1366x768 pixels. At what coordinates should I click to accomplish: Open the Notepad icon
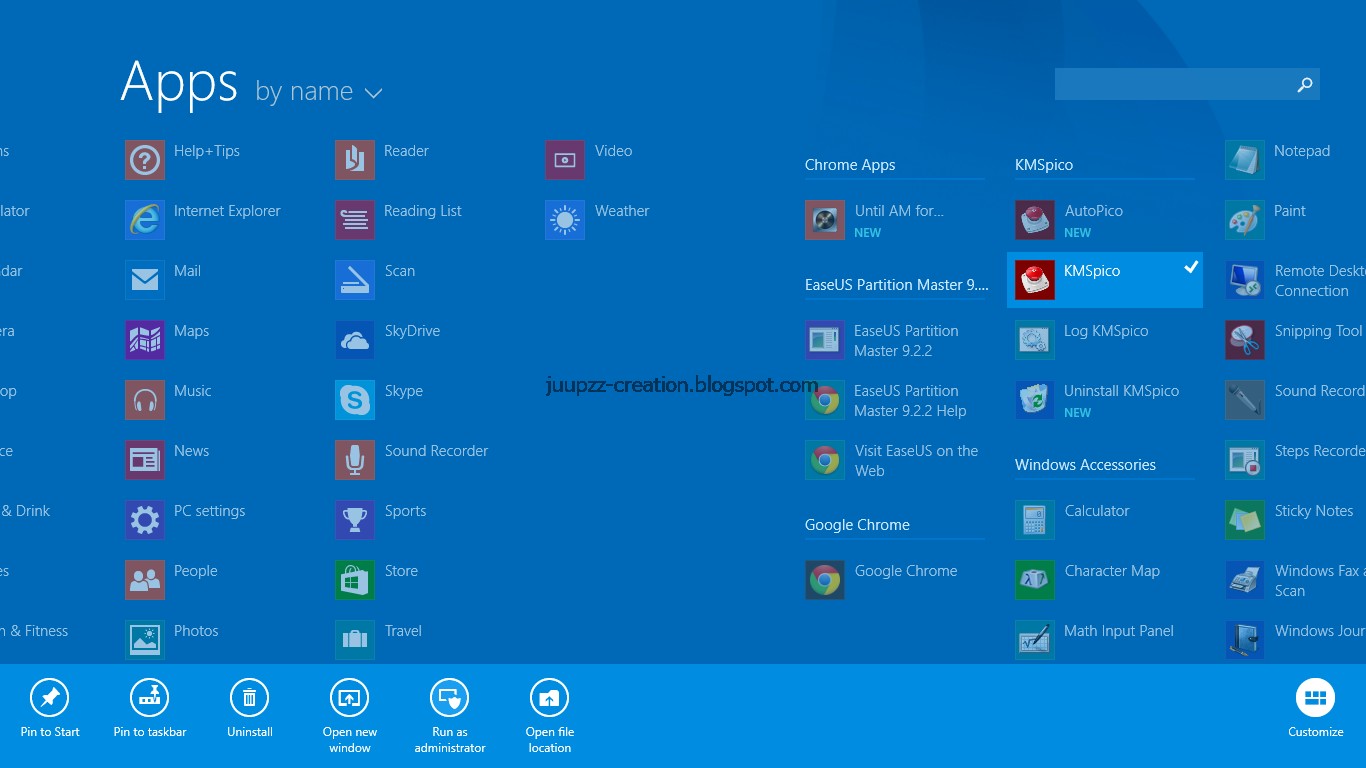coord(1245,160)
